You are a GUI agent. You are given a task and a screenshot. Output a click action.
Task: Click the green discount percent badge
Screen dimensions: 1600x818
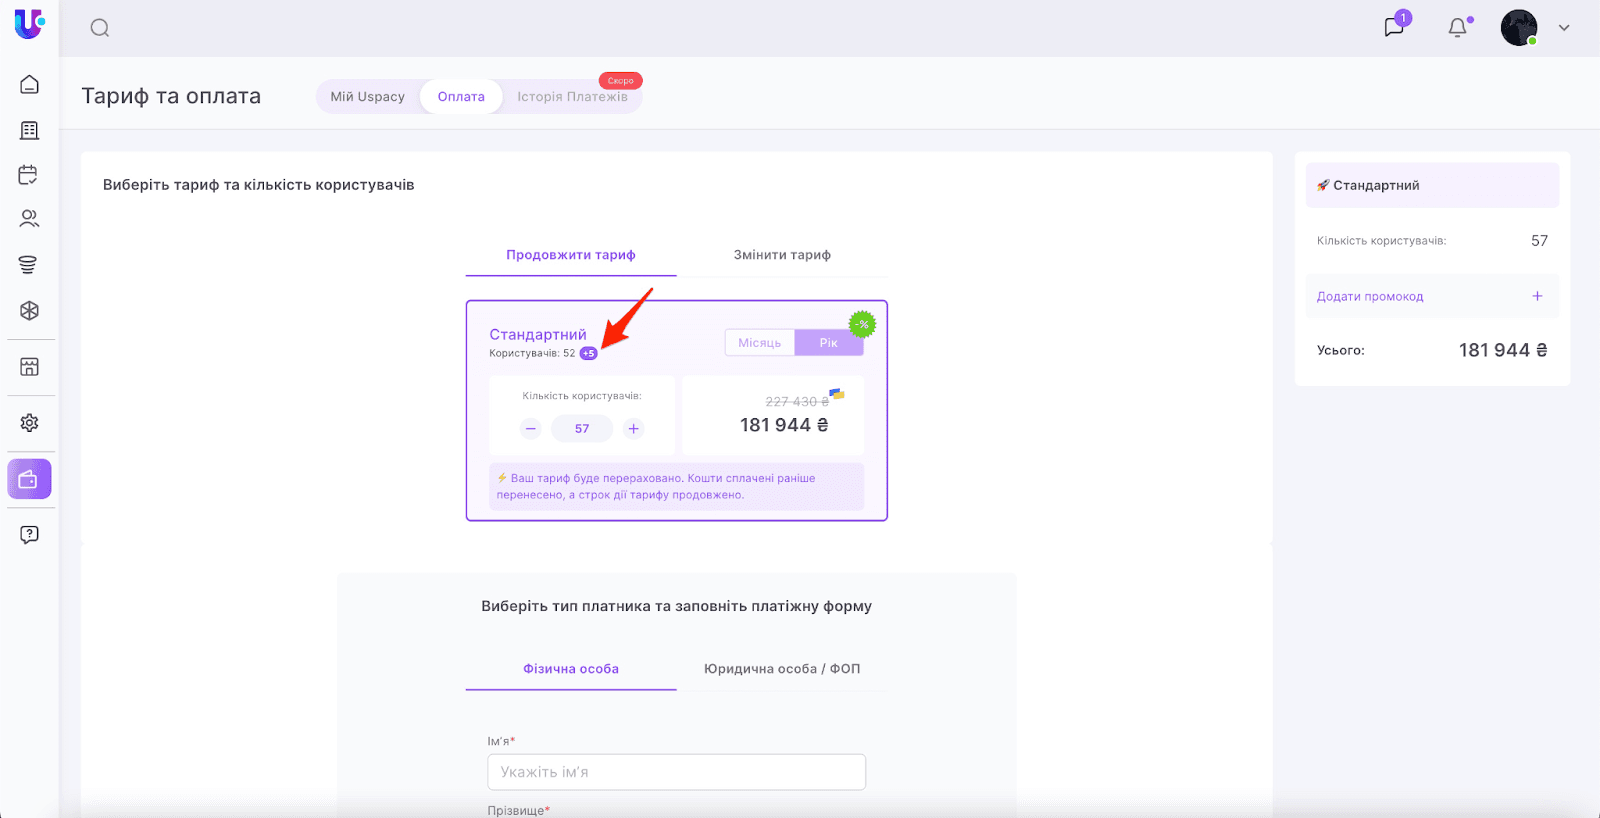point(862,324)
